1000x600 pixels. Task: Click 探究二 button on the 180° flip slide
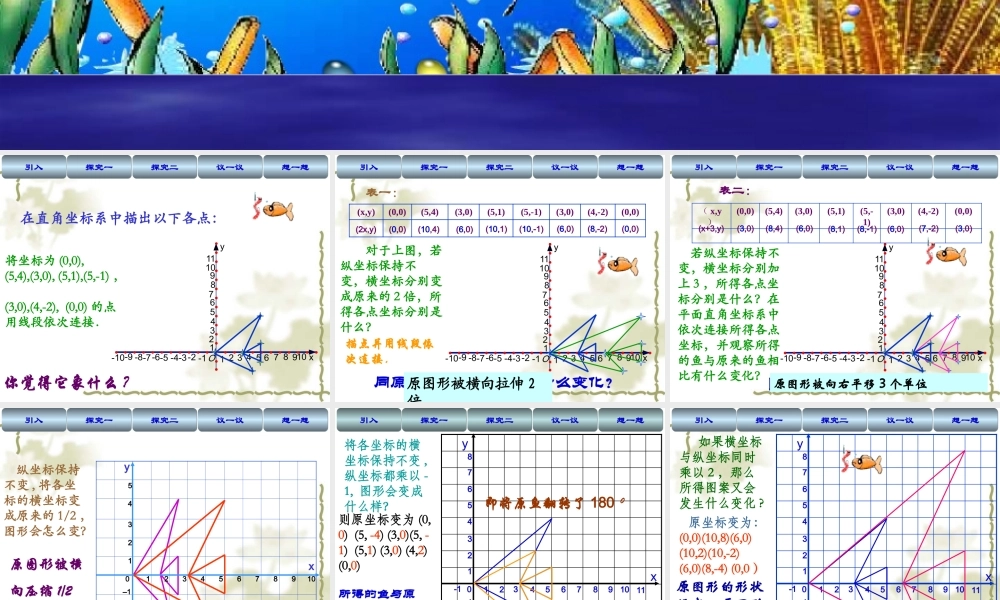tap(499, 420)
